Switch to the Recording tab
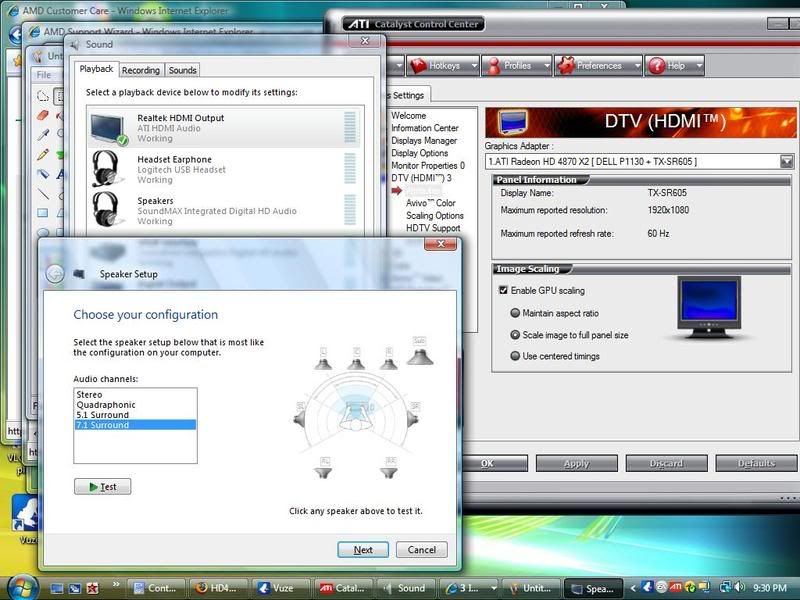This screenshot has width=800, height=600. point(141,70)
